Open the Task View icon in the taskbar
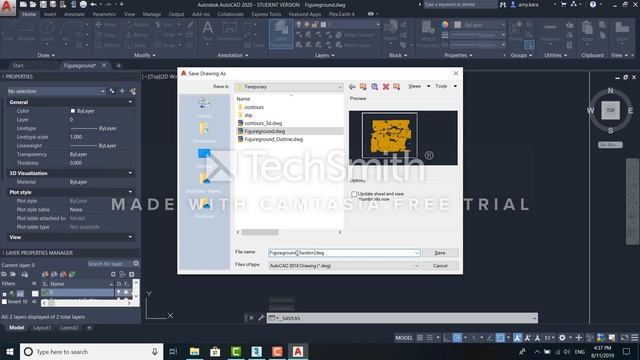640x360 pixels. point(173,351)
